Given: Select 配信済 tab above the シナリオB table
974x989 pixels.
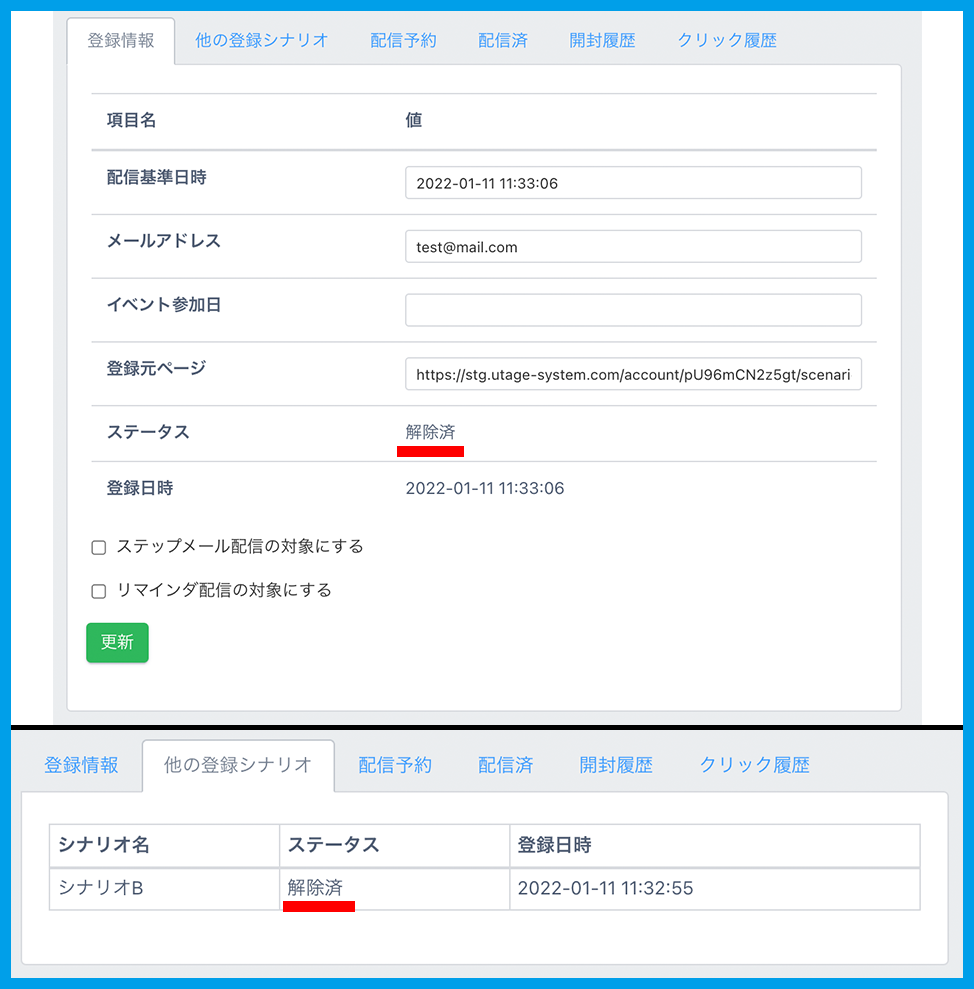Looking at the screenshot, I should (x=505, y=765).
